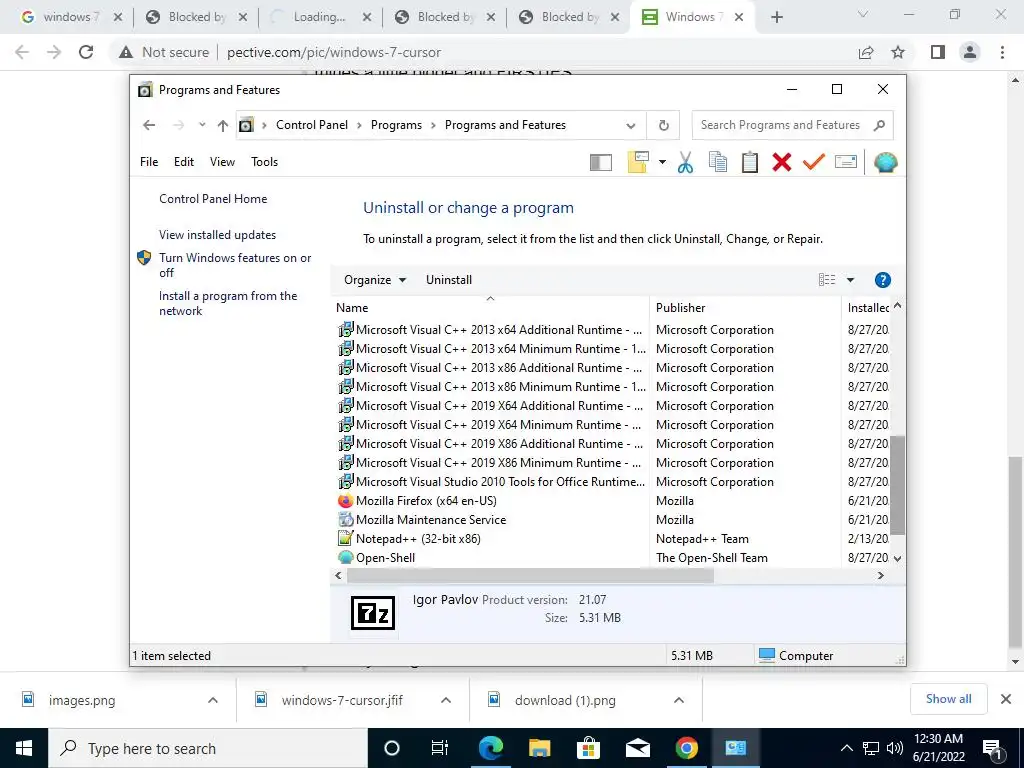This screenshot has height=768, width=1024.
Task: Open File Explorer from the taskbar
Action: (x=539, y=748)
